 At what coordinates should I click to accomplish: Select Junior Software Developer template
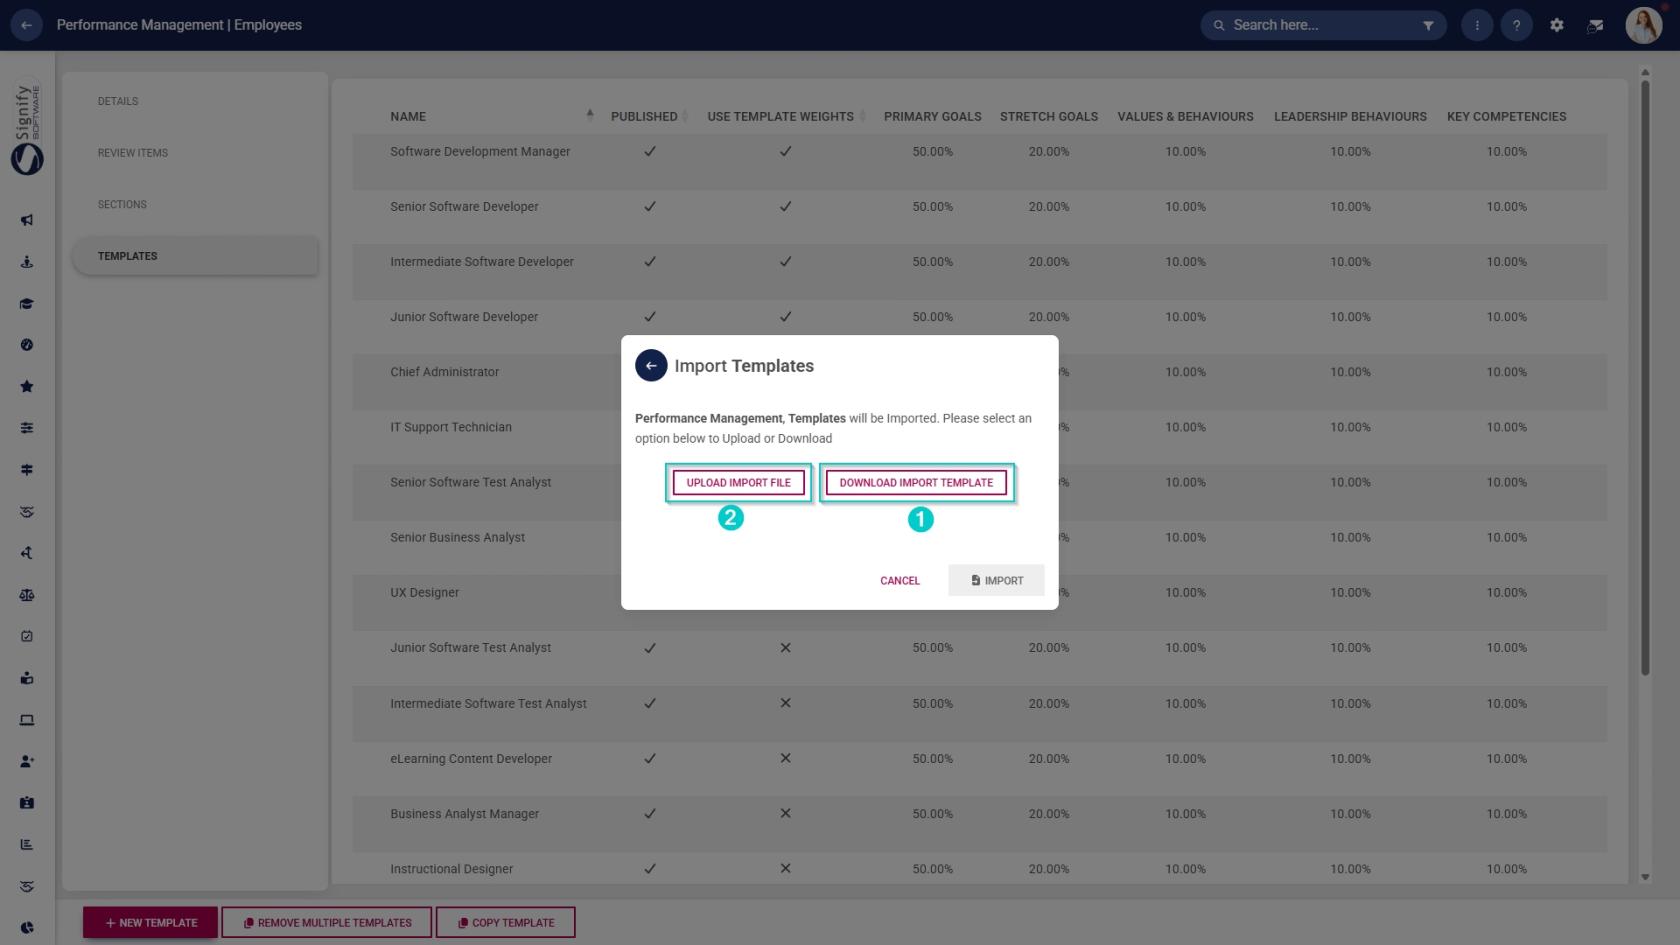click(464, 317)
